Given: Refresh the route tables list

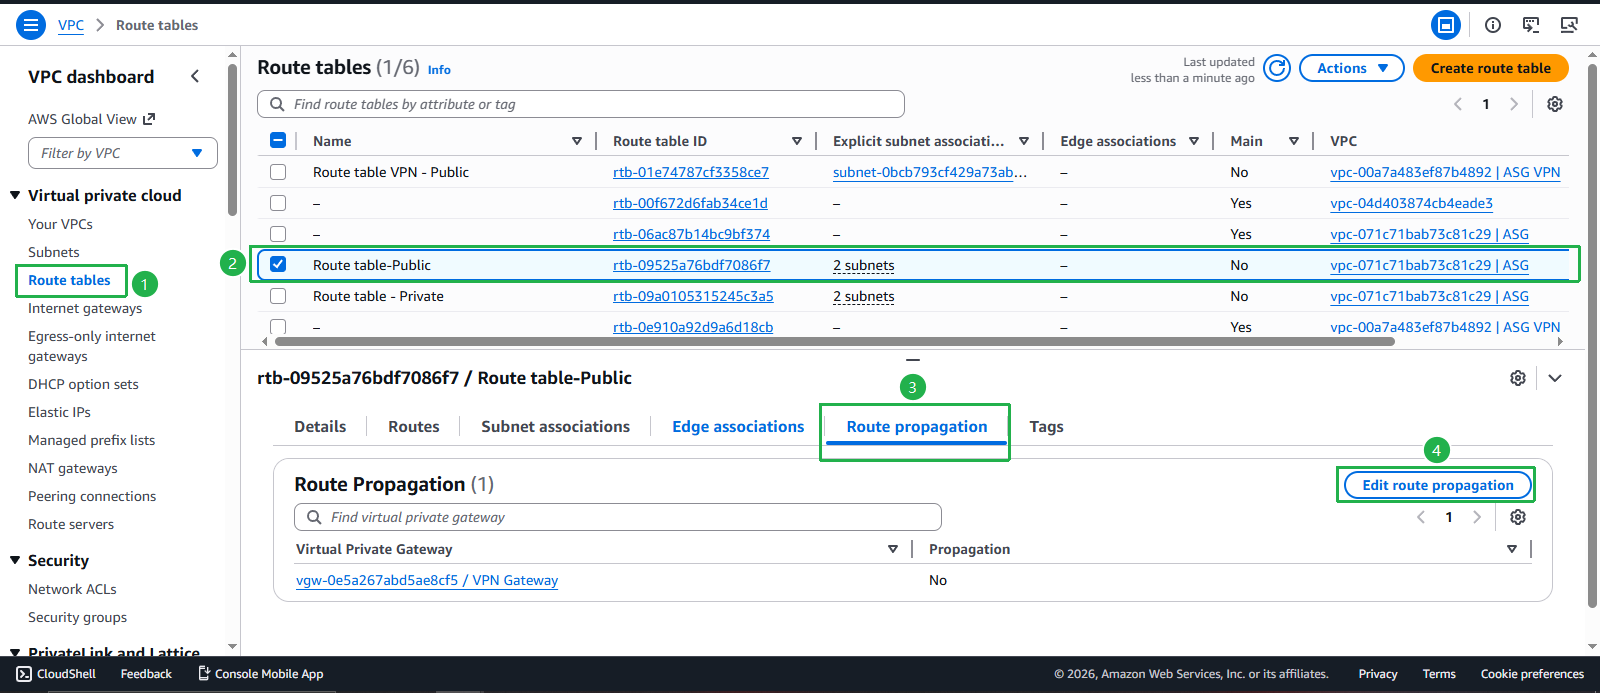Looking at the screenshot, I should pos(1277,68).
